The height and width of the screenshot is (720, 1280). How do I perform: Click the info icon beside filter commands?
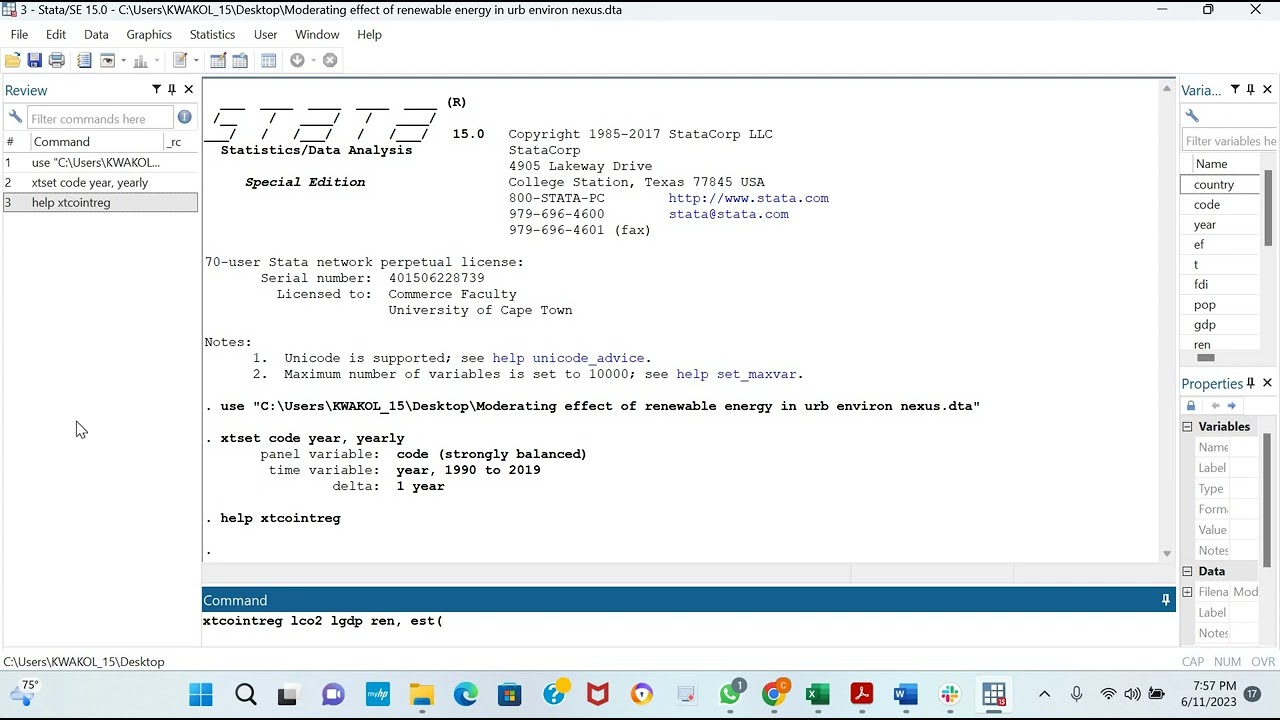[x=185, y=117]
